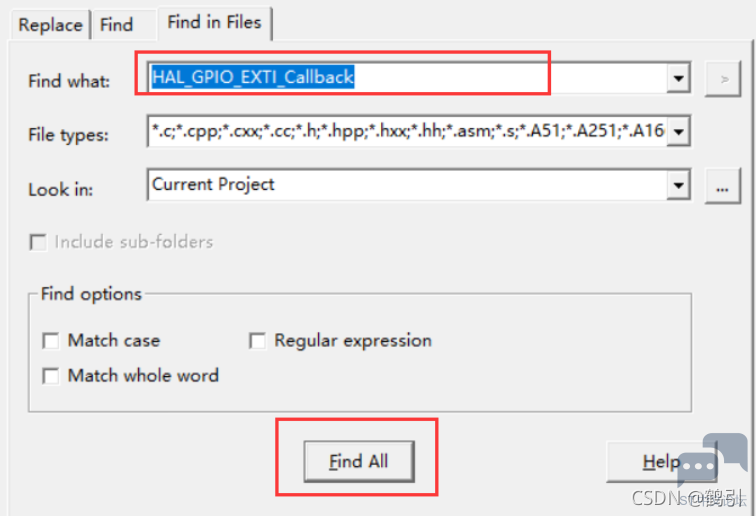Viewport: 756px width, 516px height.
Task: Select the Find in Files tab
Action: point(215,23)
